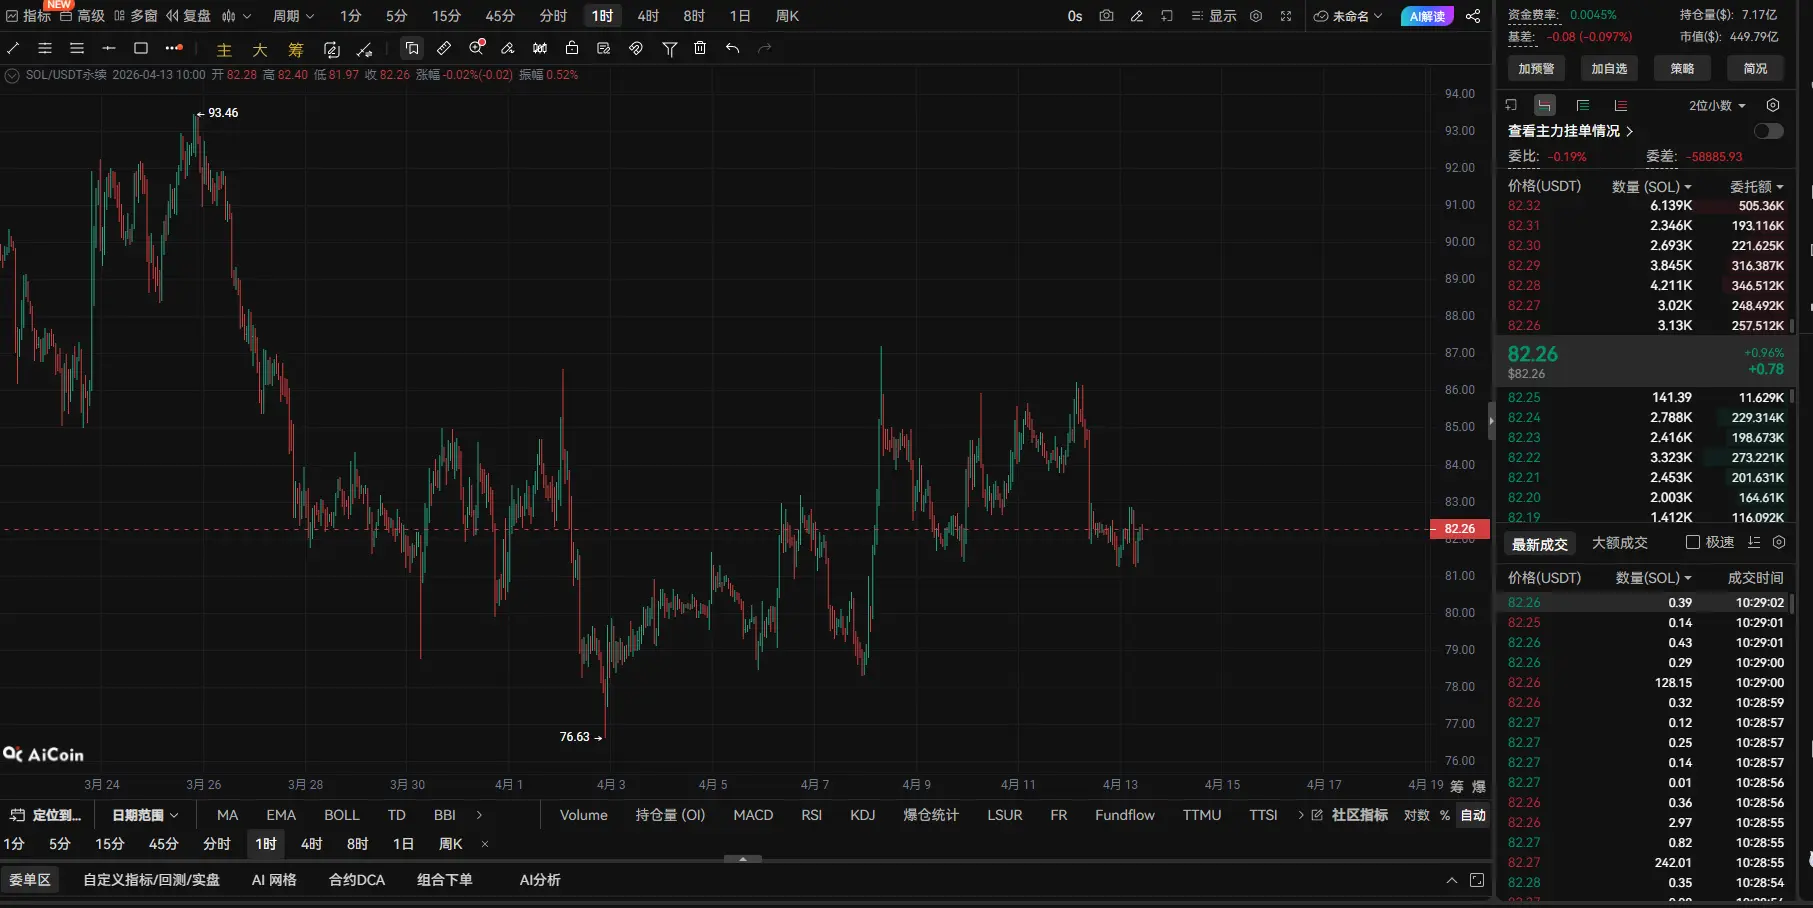
Task: Show buy-only (green) order book view
Action: pyautogui.click(x=1583, y=105)
